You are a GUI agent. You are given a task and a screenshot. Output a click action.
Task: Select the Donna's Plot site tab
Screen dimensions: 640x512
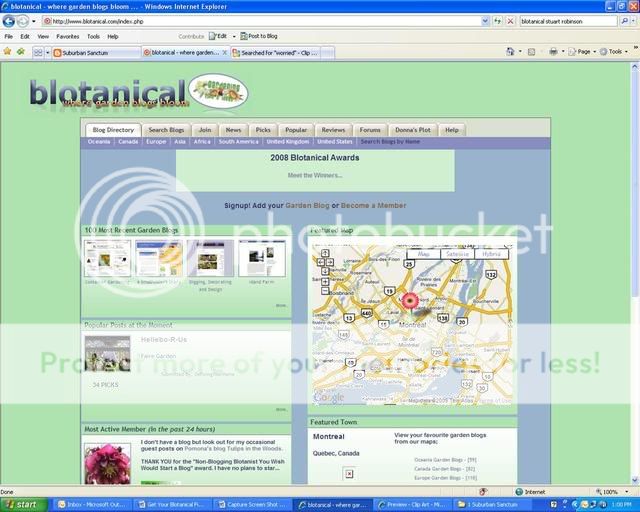click(x=413, y=130)
